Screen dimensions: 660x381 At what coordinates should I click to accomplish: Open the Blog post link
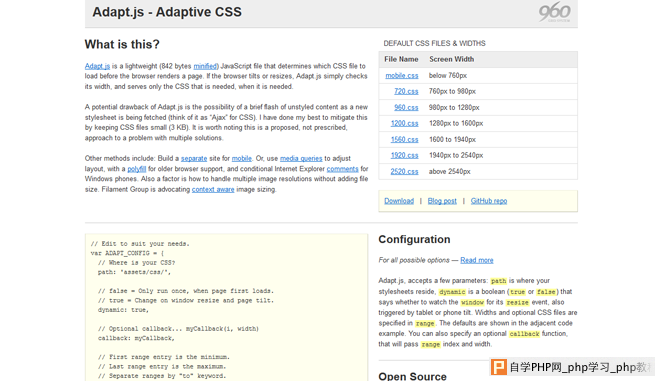(x=442, y=201)
